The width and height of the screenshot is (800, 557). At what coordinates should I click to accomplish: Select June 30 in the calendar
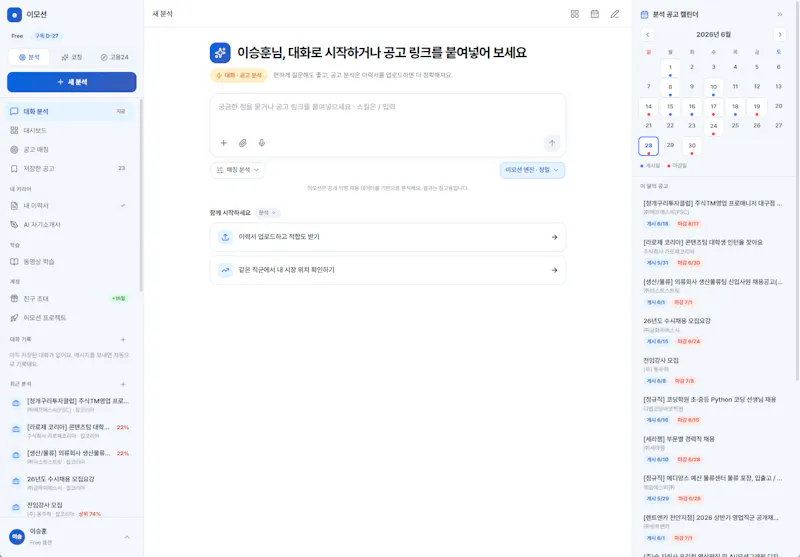(x=692, y=146)
